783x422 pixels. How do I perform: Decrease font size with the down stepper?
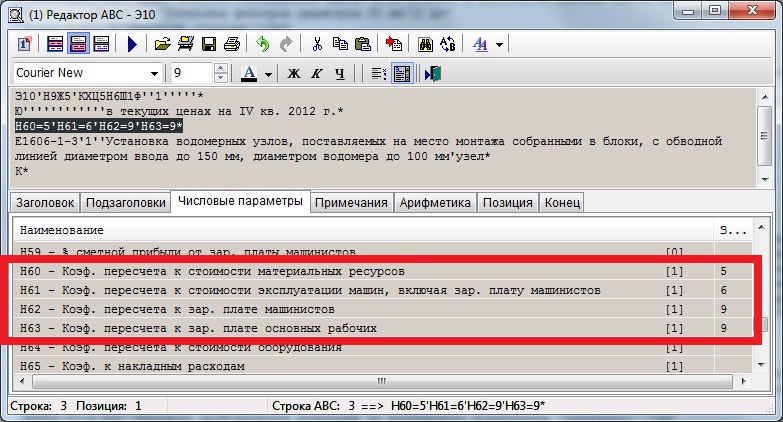(x=221, y=78)
